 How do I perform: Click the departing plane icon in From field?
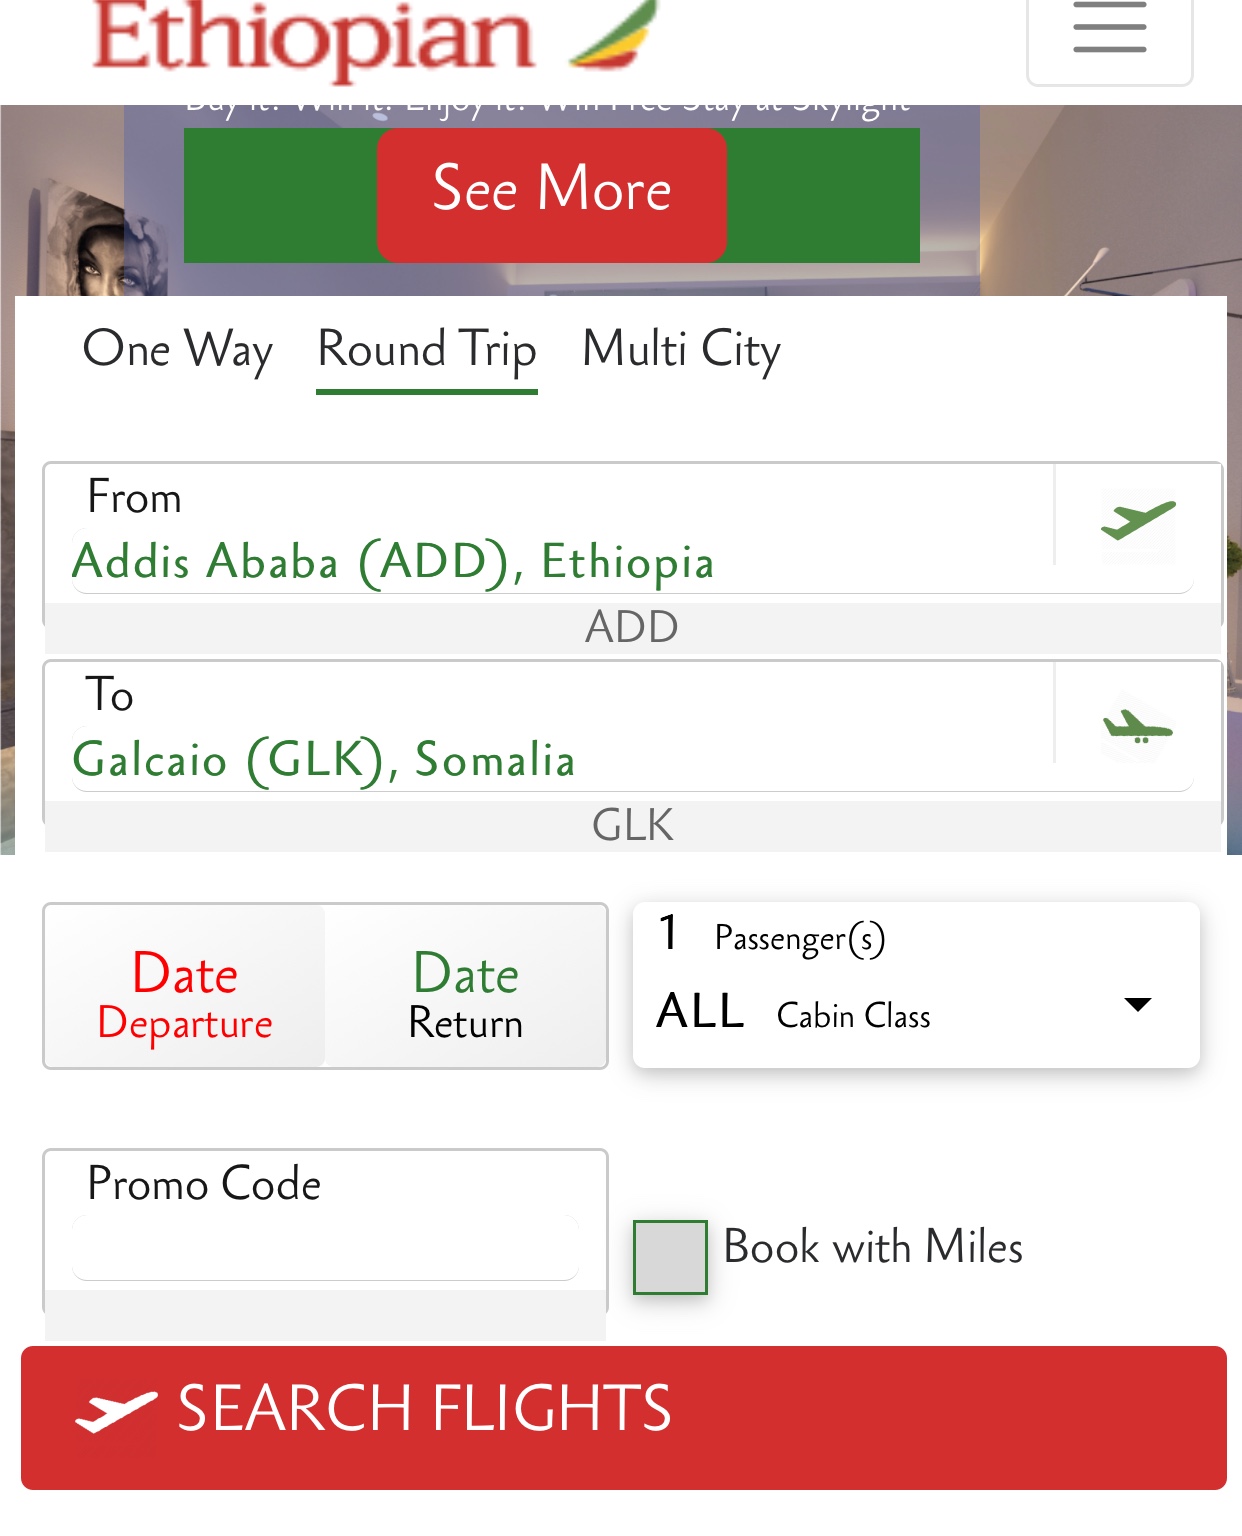[x=1138, y=520]
